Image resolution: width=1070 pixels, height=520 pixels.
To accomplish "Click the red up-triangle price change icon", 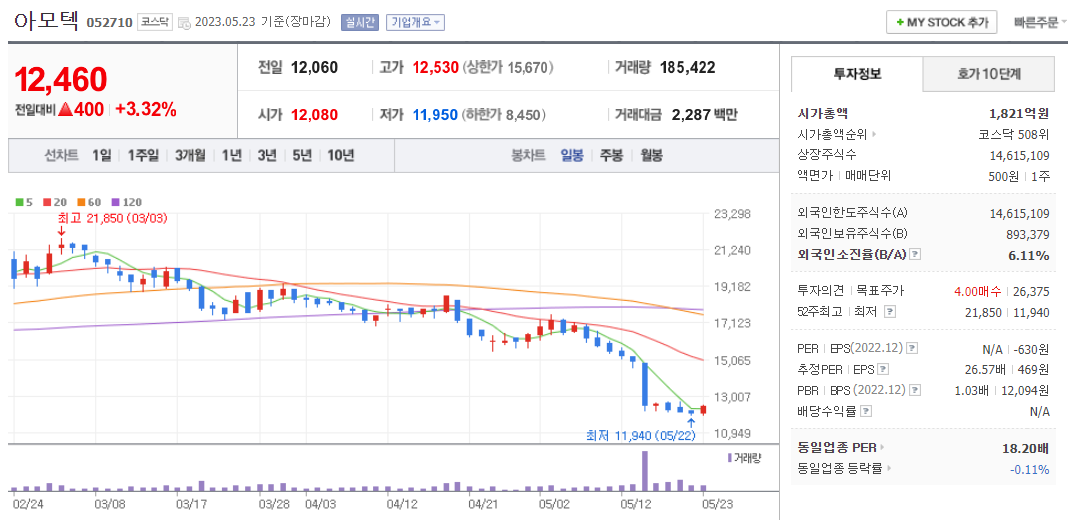I will [65, 109].
